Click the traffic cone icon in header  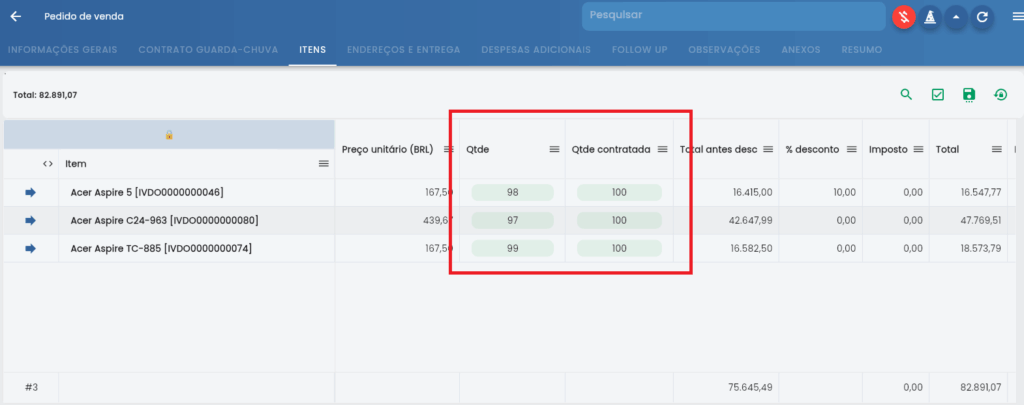pos(930,17)
